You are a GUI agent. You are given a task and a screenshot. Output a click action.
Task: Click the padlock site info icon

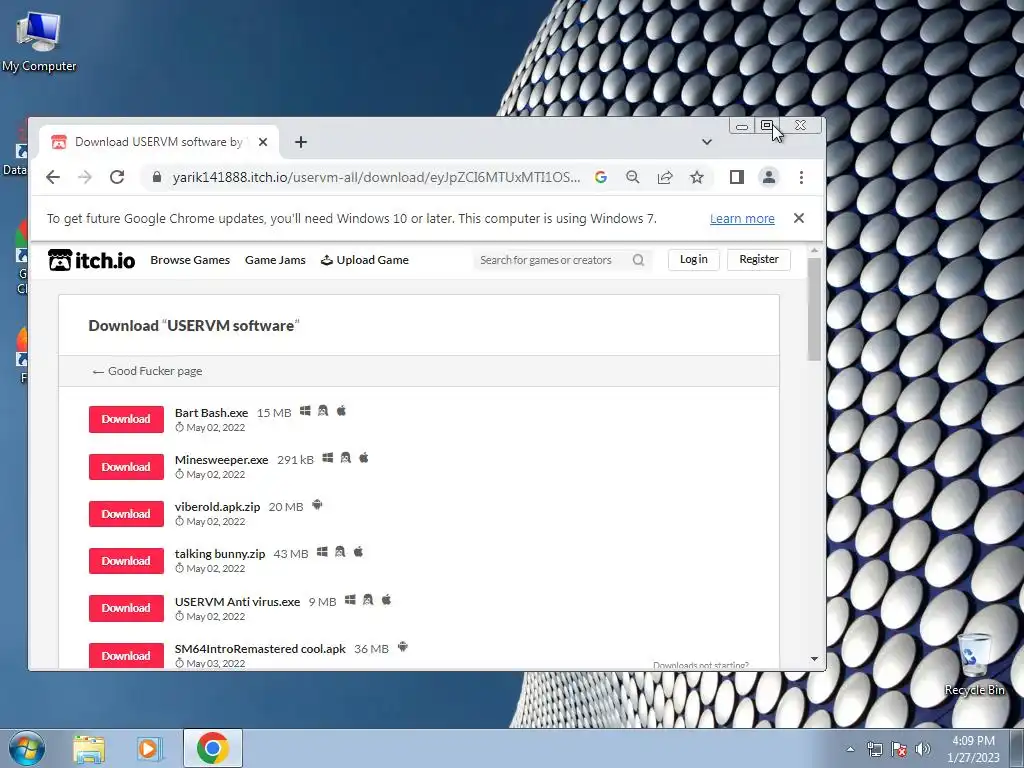(156, 177)
